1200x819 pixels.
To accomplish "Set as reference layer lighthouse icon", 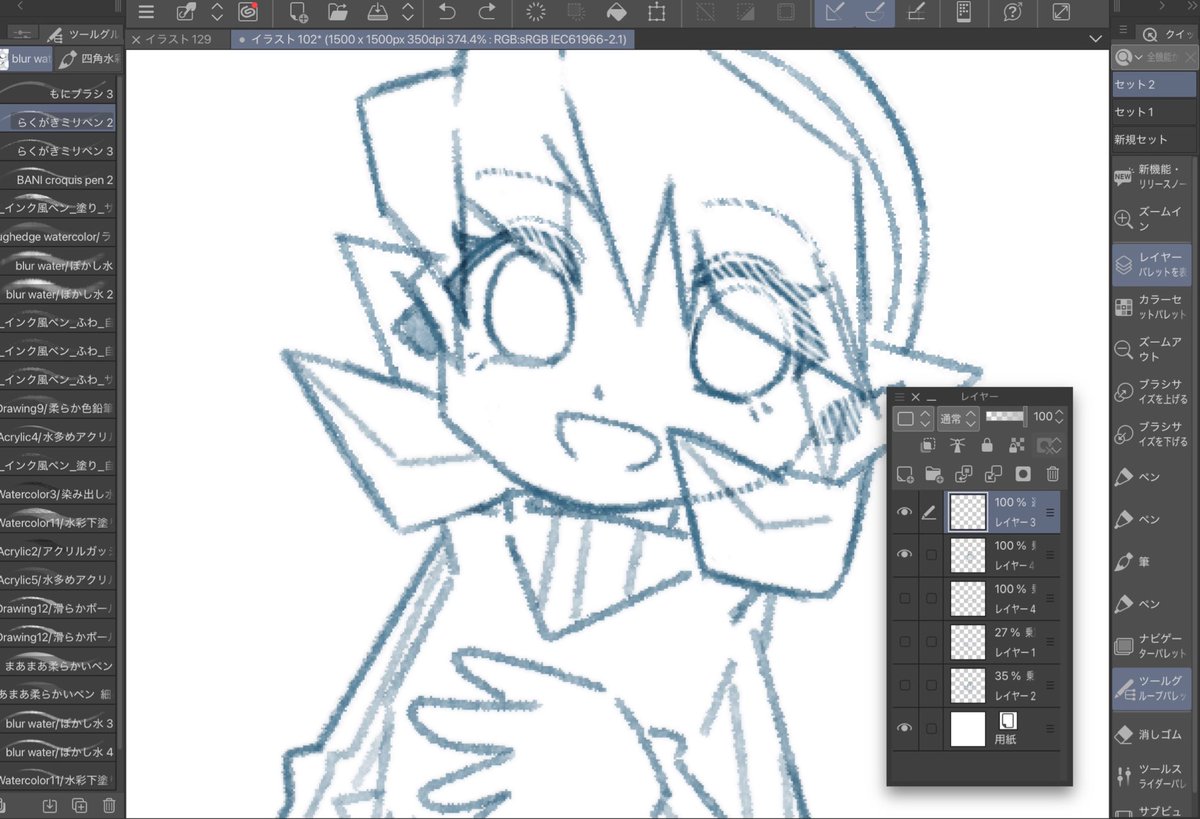I will click(x=958, y=445).
